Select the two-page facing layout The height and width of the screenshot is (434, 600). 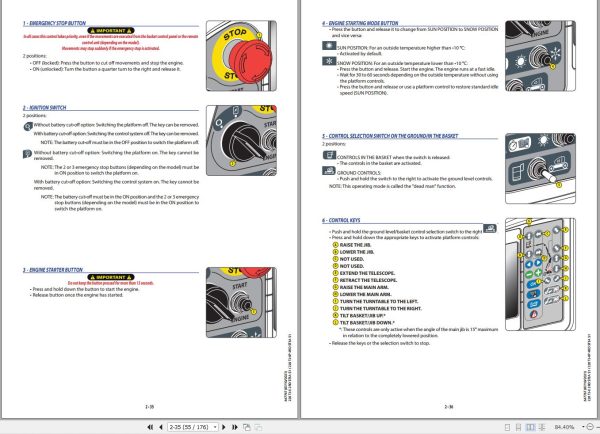pos(530,427)
